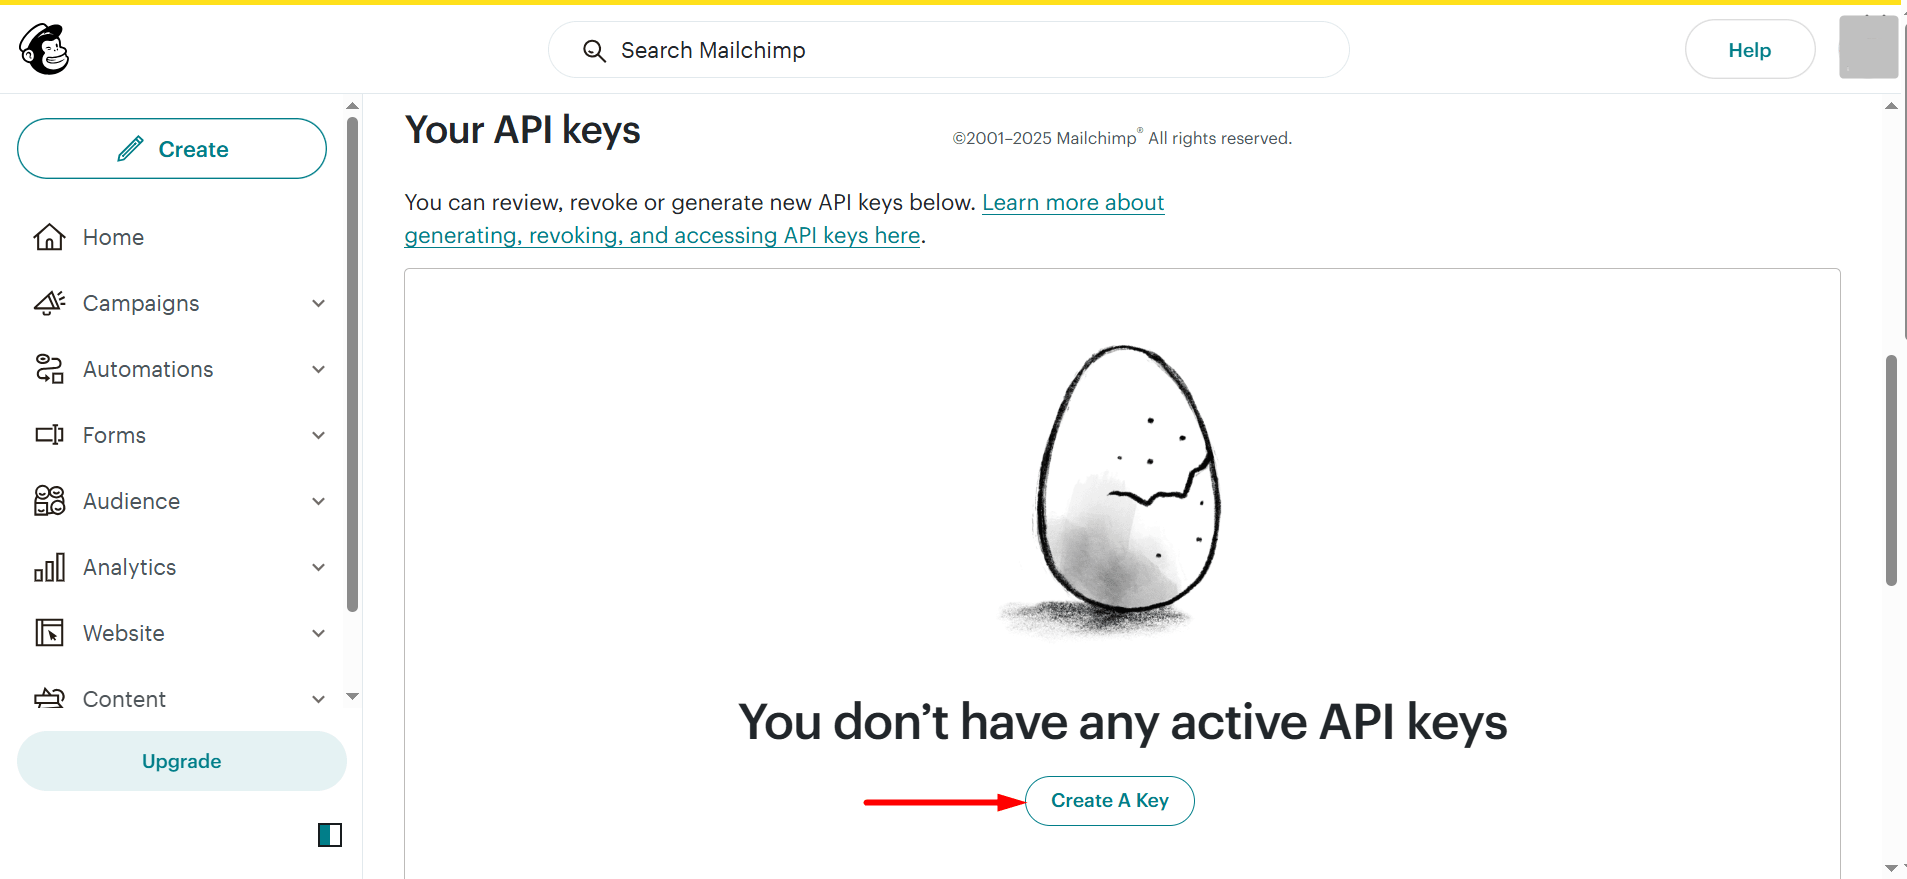Click the Home house icon
Viewport: 1907px width, 879px height.
pyautogui.click(x=49, y=237)
